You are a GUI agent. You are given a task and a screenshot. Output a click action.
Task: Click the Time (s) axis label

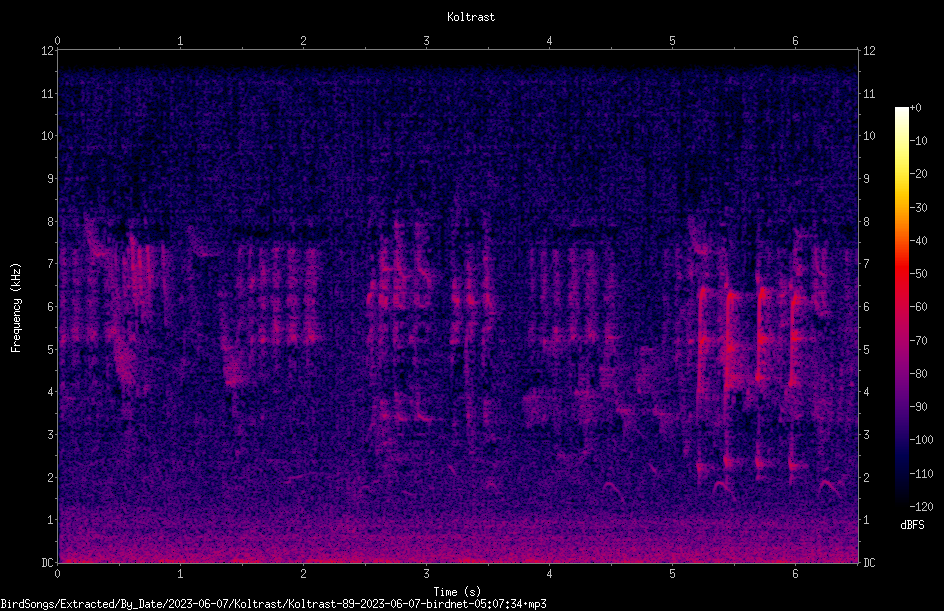click(457, 591)
